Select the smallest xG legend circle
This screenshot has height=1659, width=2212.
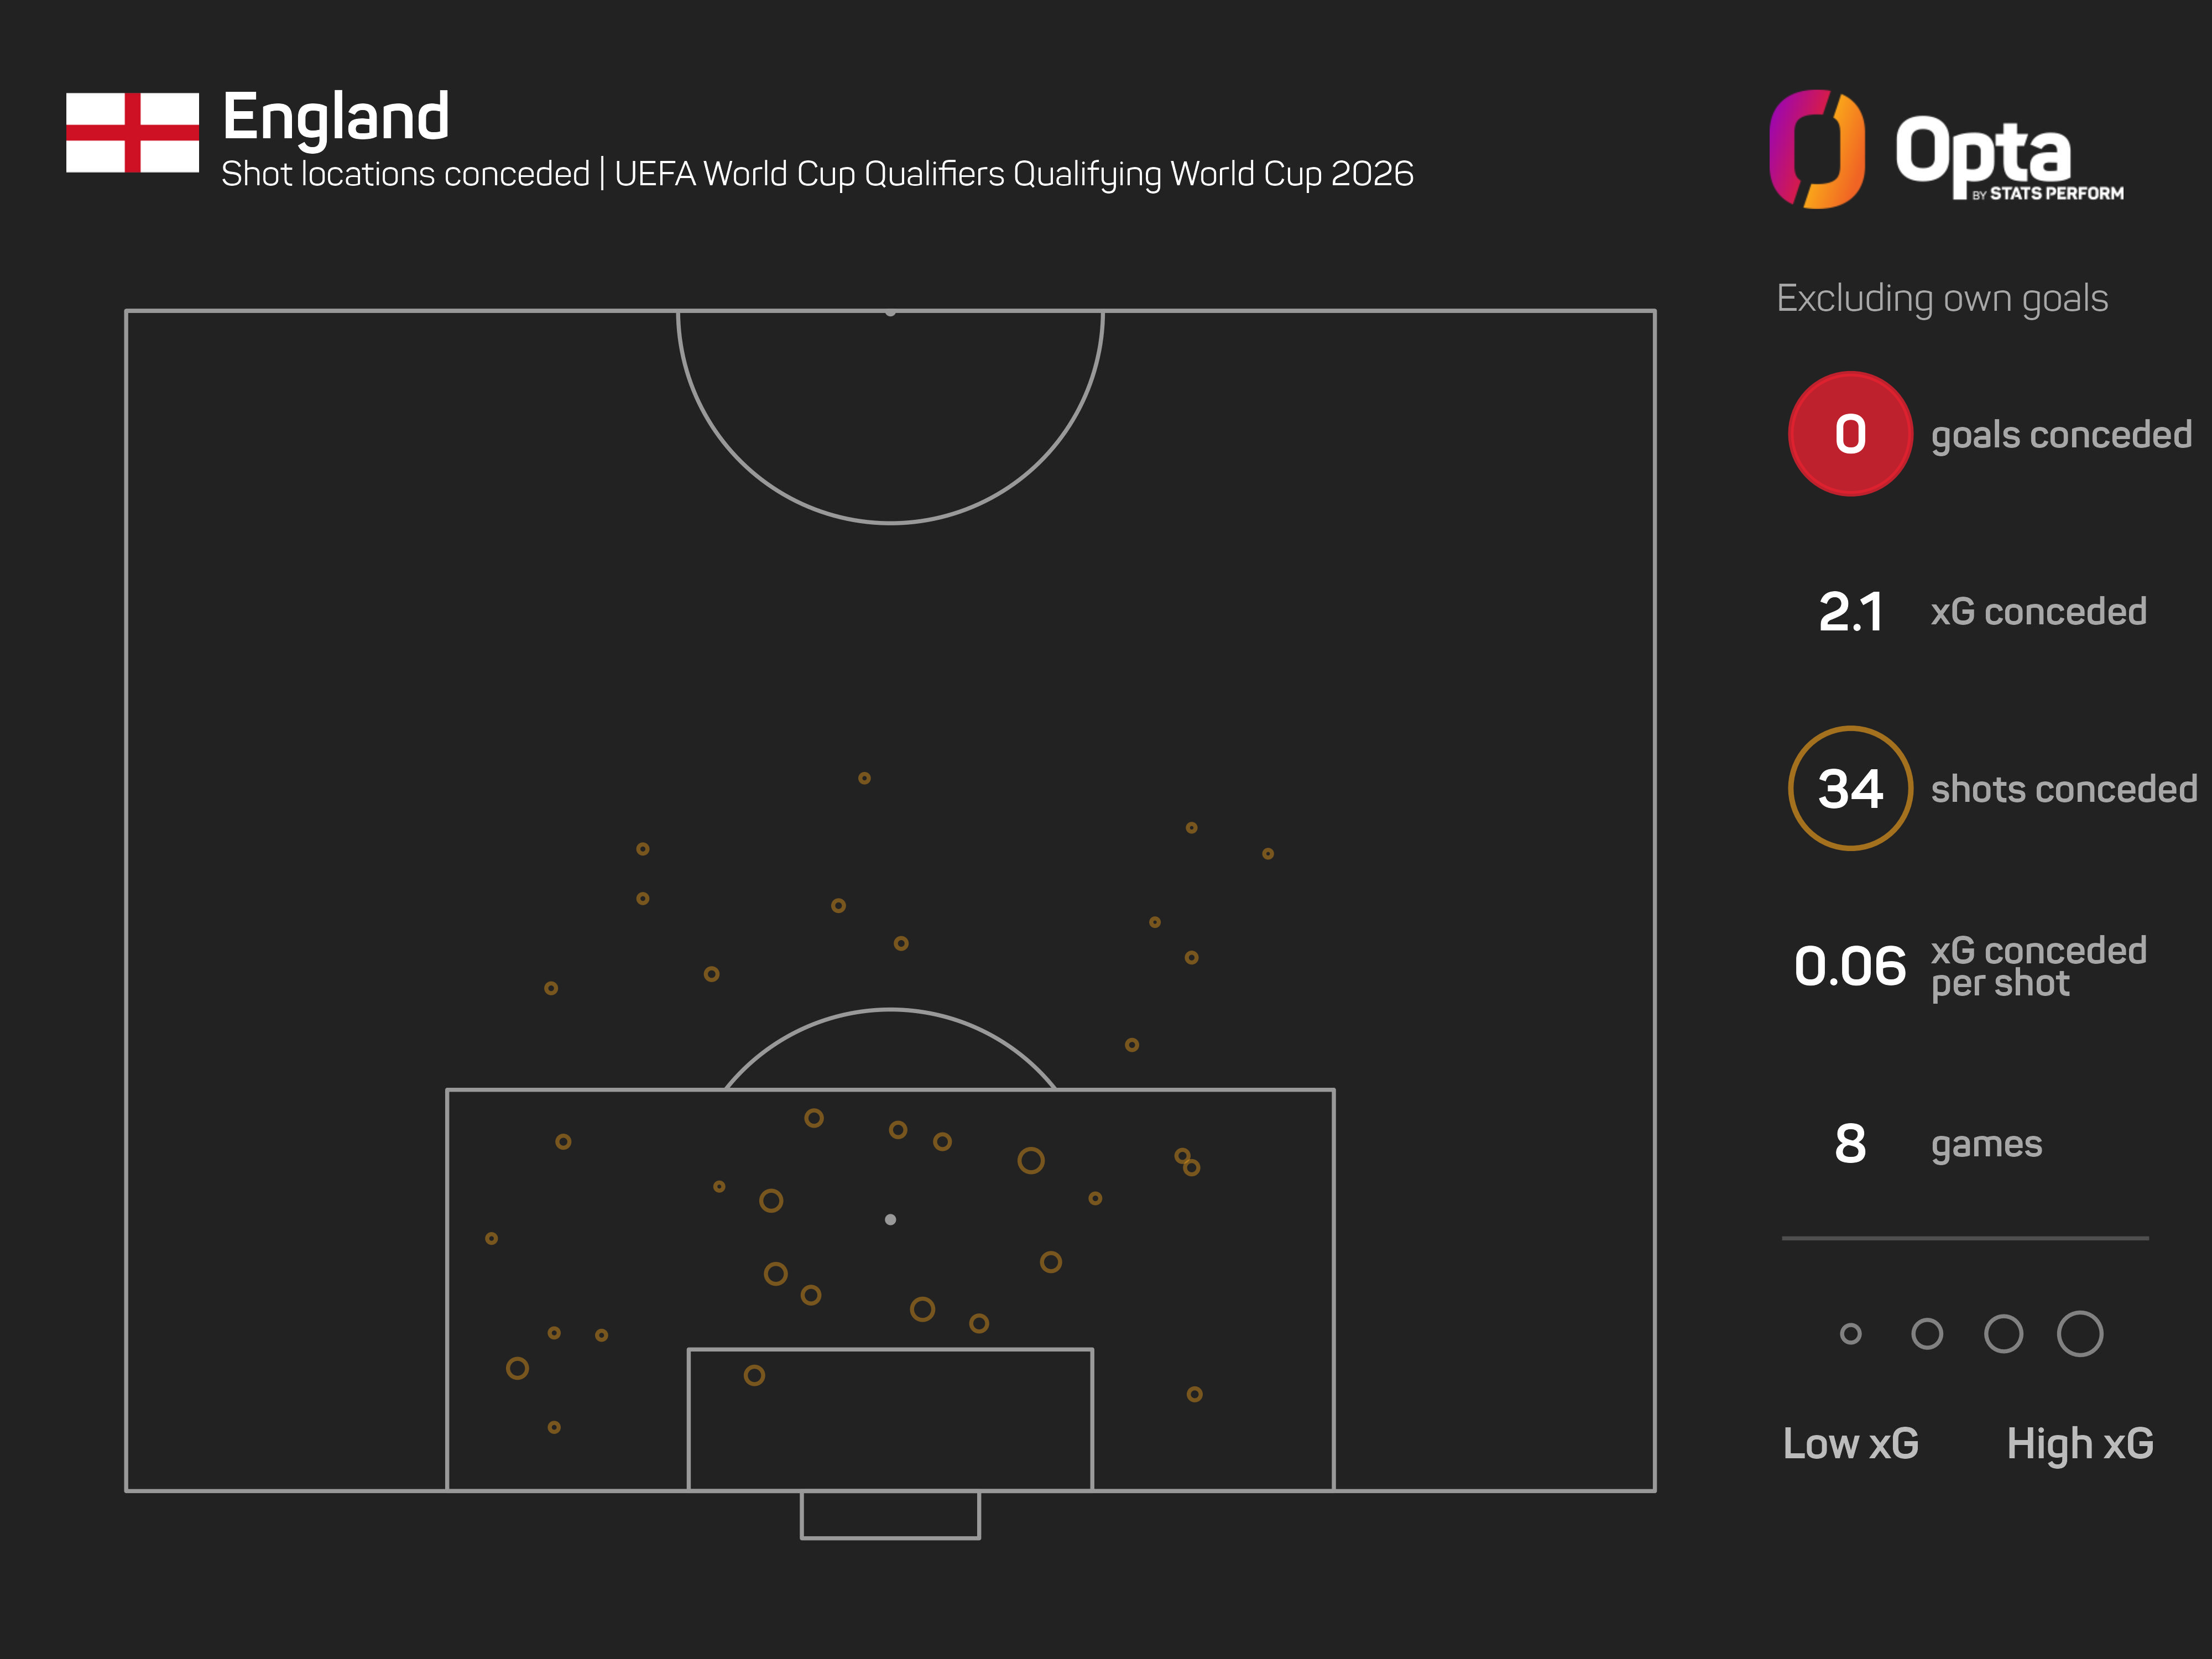coord(1850,1333)
